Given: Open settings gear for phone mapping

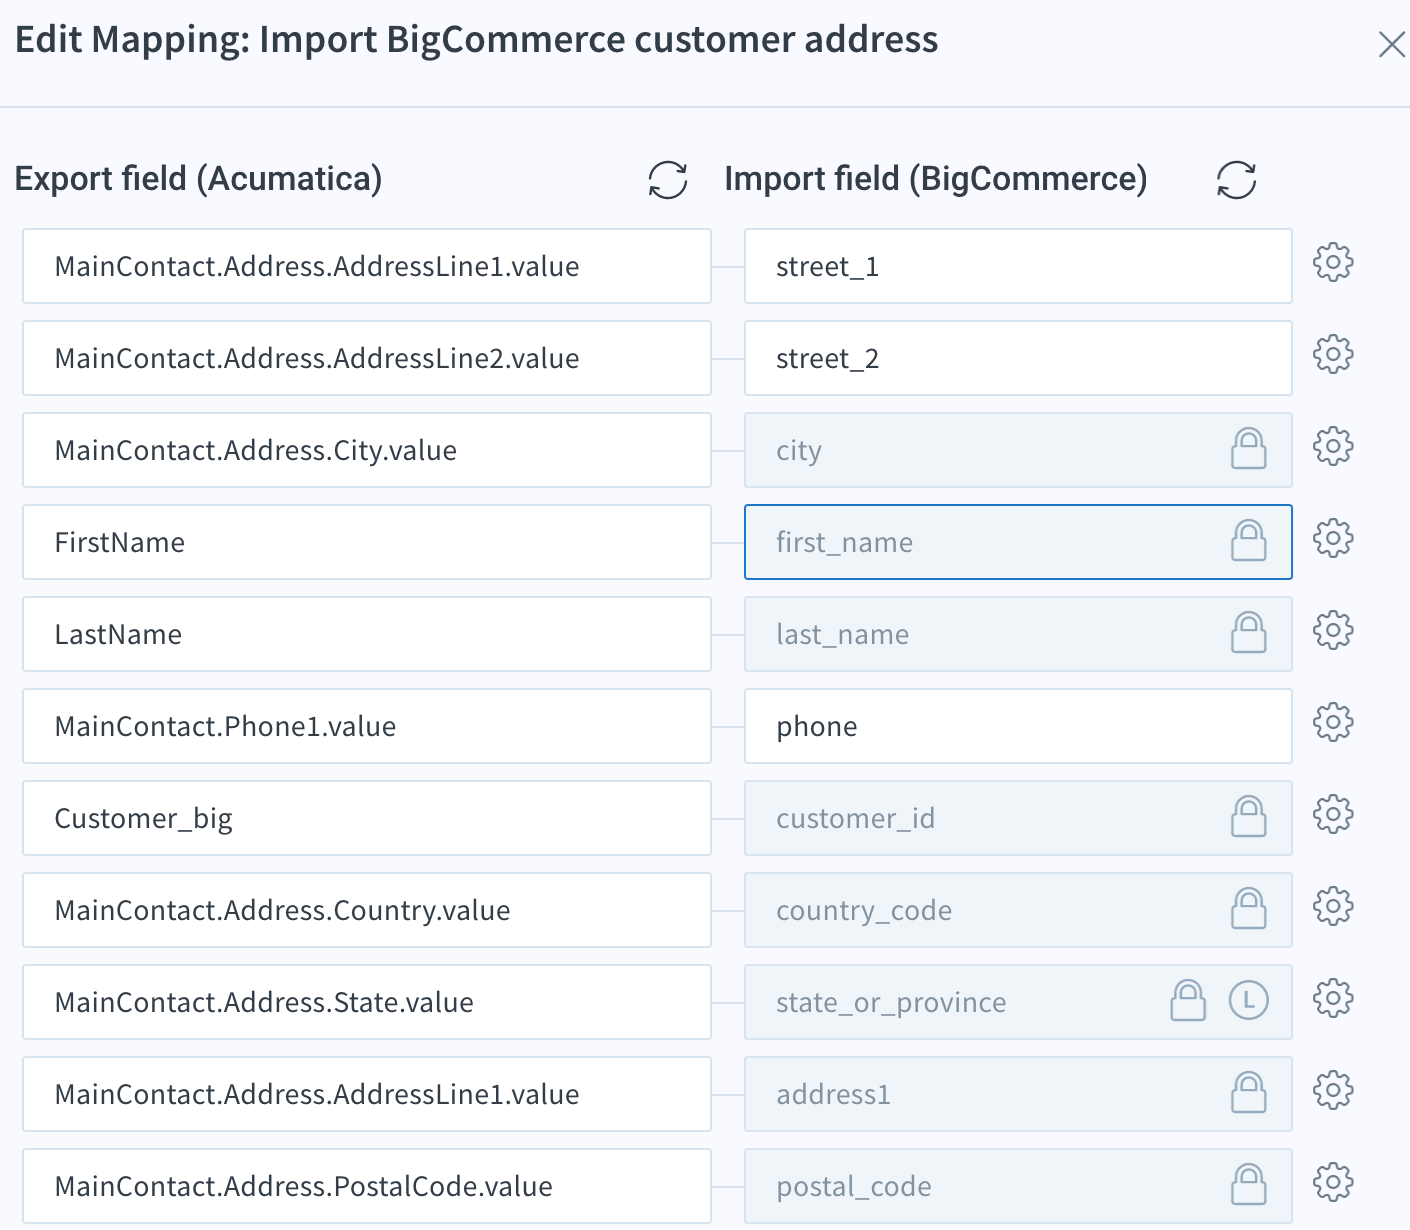Looking at the screenshot, I should point(1333,723).
